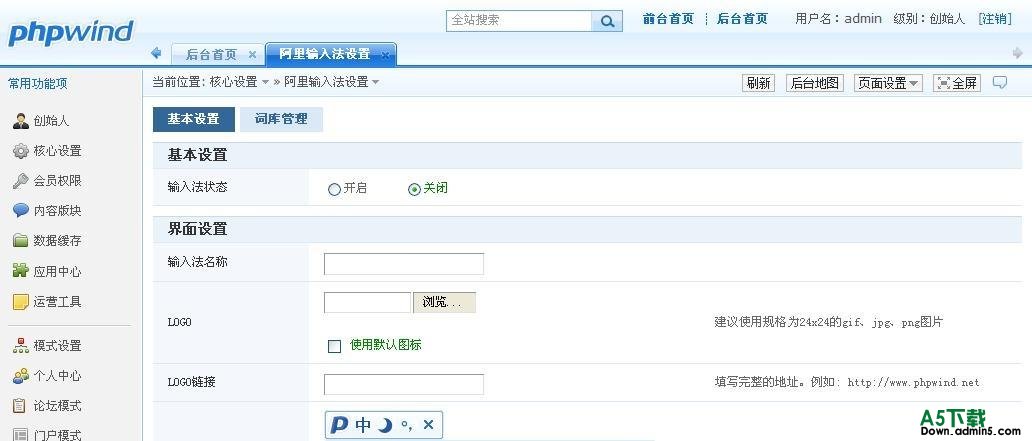Click the 前台首页 link

(668, 19)
